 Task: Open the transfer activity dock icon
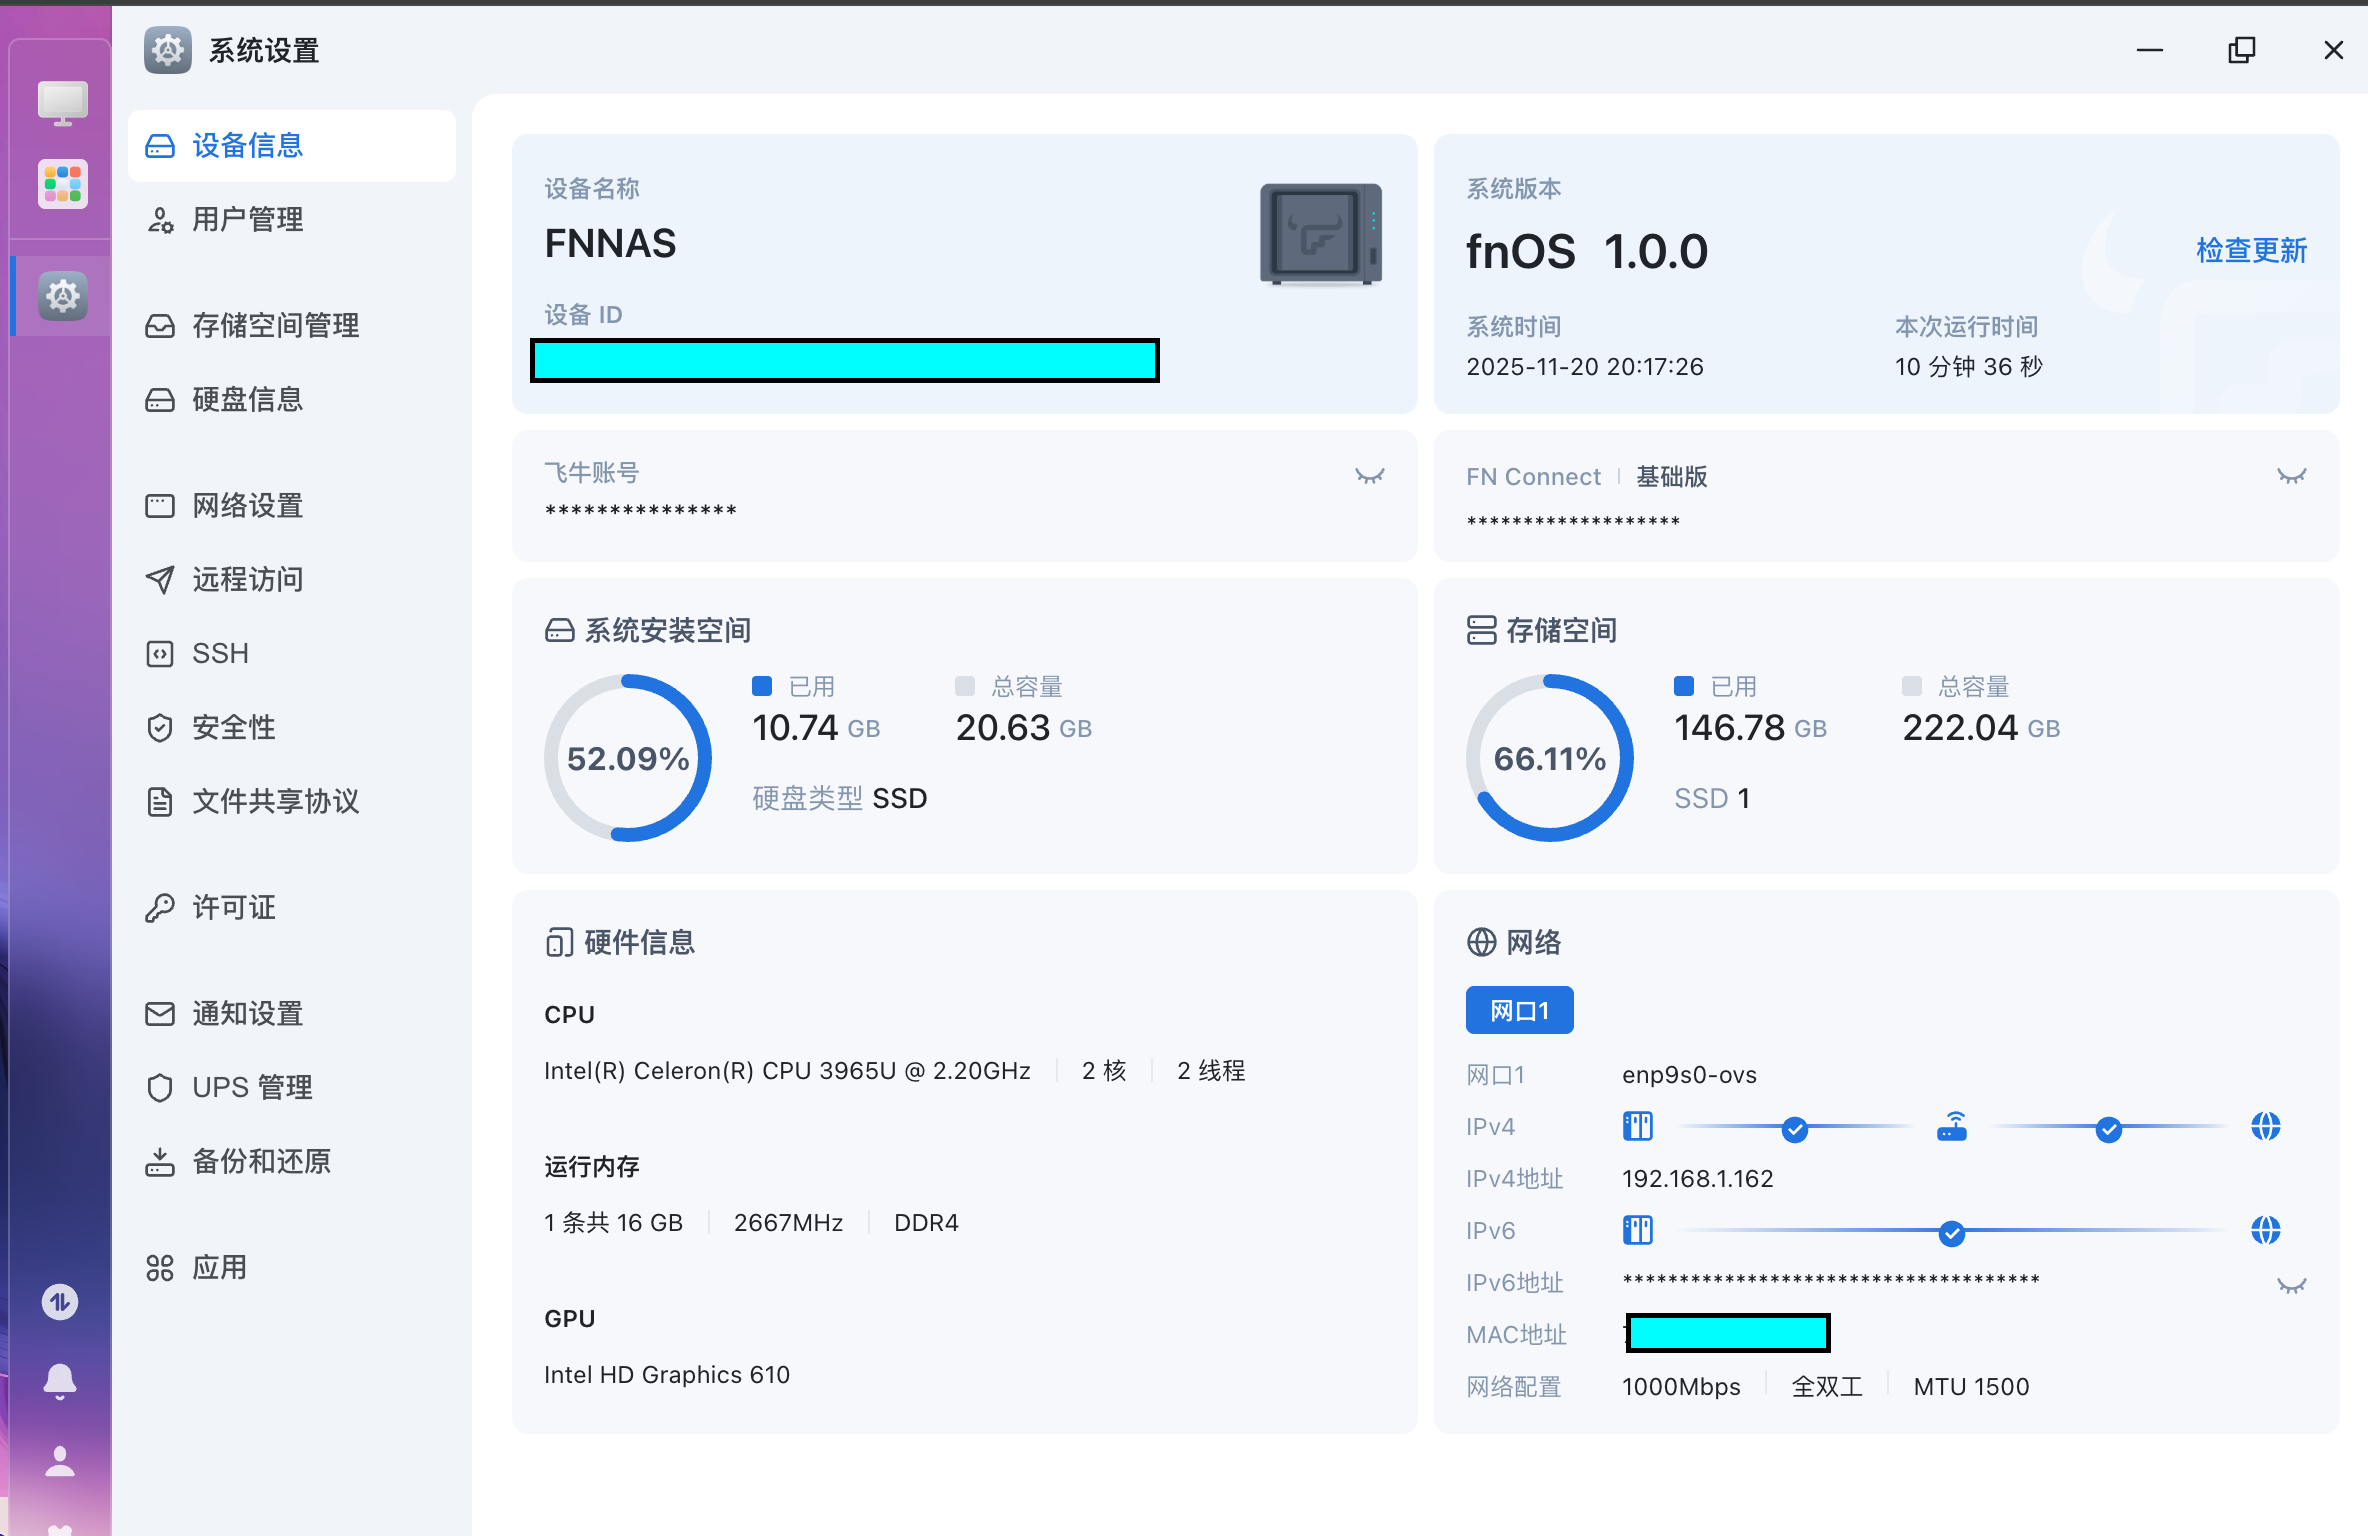(60, 1301)
